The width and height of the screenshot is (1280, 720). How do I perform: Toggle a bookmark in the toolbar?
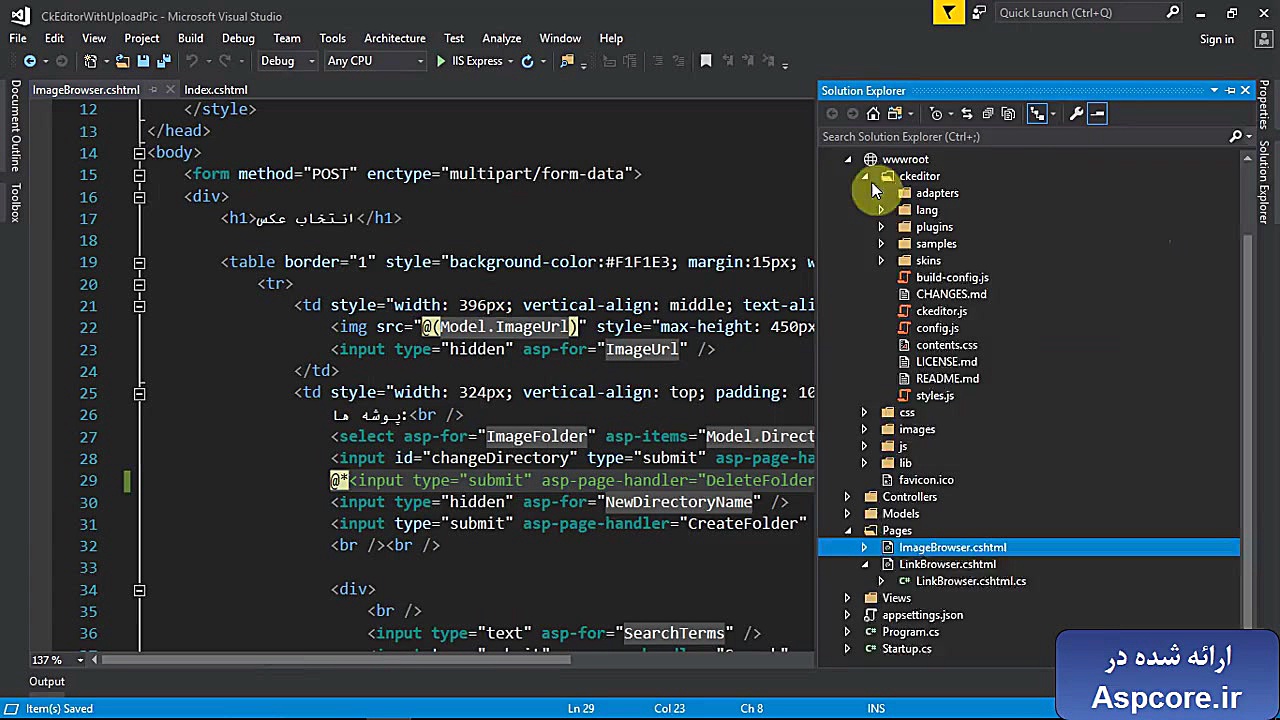pyautogui.click(x=706, y=61)
